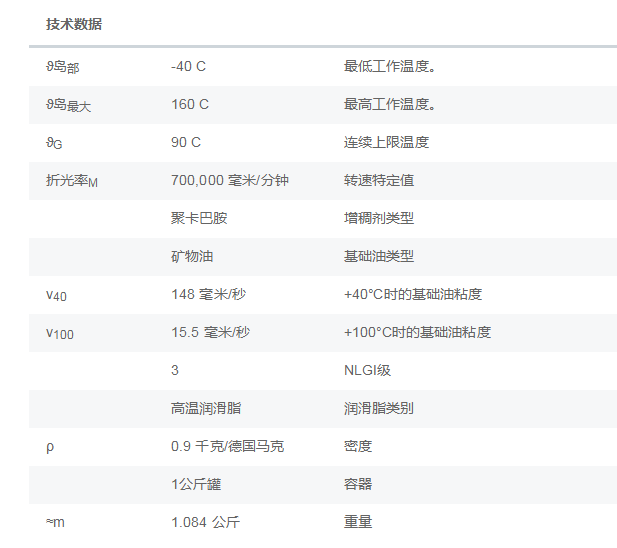Select the 700,000 毫米/分钟 value
Image resolution: width=617 pixels, height=548 pixels.
(230, 181)
